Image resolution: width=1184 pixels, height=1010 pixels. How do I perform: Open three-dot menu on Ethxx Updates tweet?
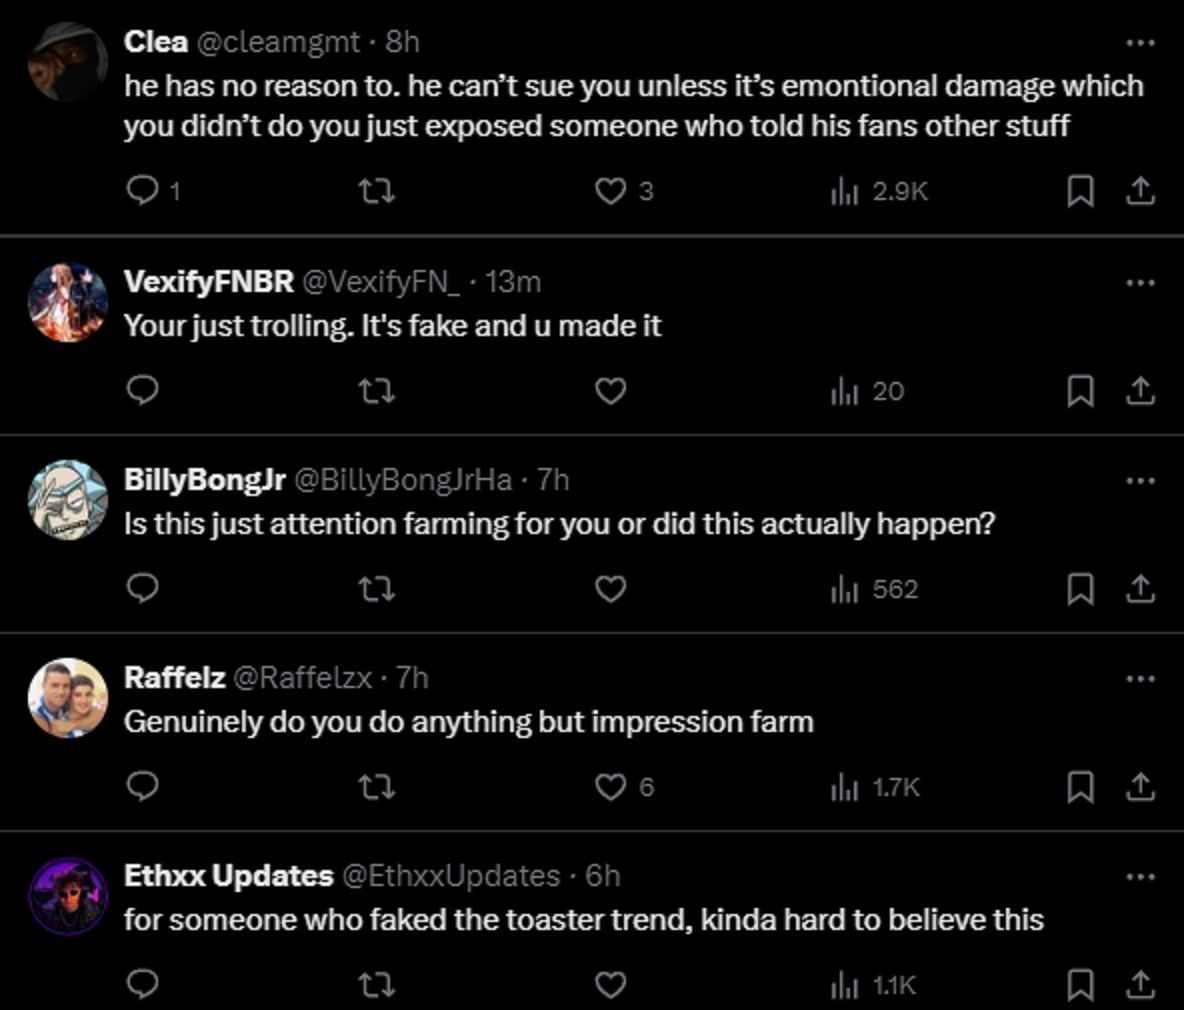[x=1140, y=877]
